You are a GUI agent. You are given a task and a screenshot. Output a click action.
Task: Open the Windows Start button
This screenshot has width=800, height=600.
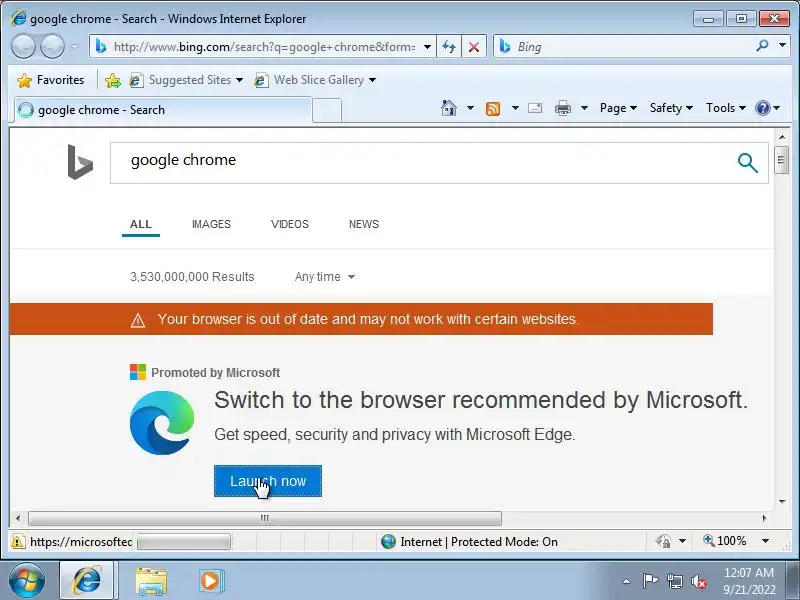(27, 581)
